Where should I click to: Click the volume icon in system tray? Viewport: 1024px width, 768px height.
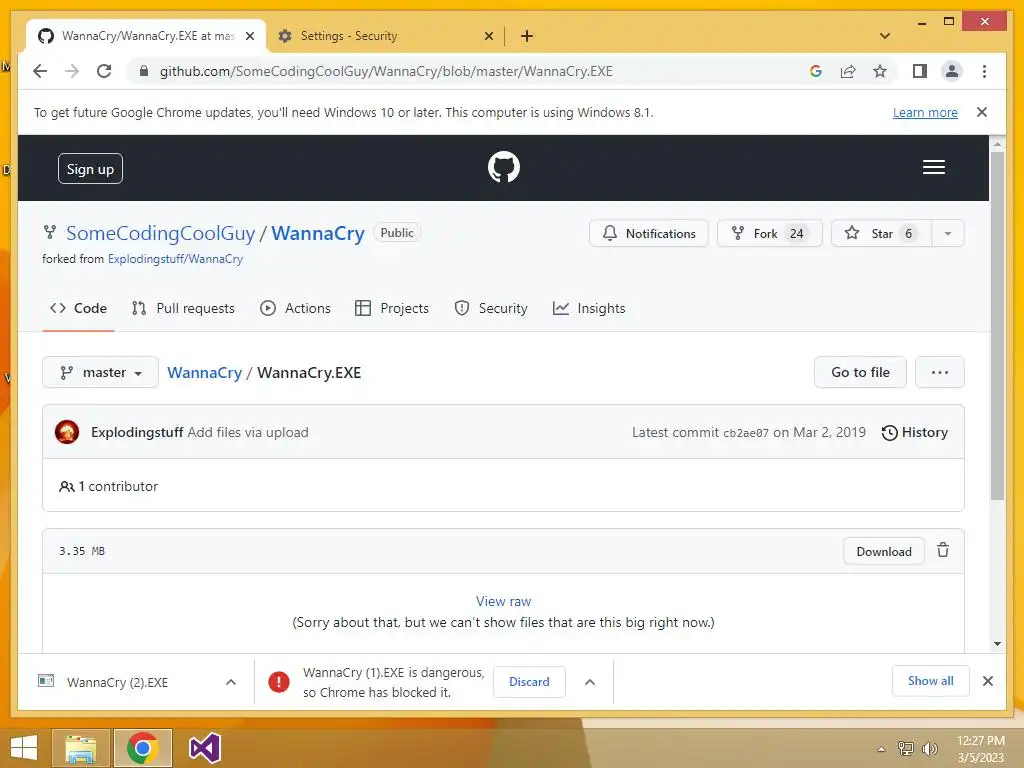929,748
